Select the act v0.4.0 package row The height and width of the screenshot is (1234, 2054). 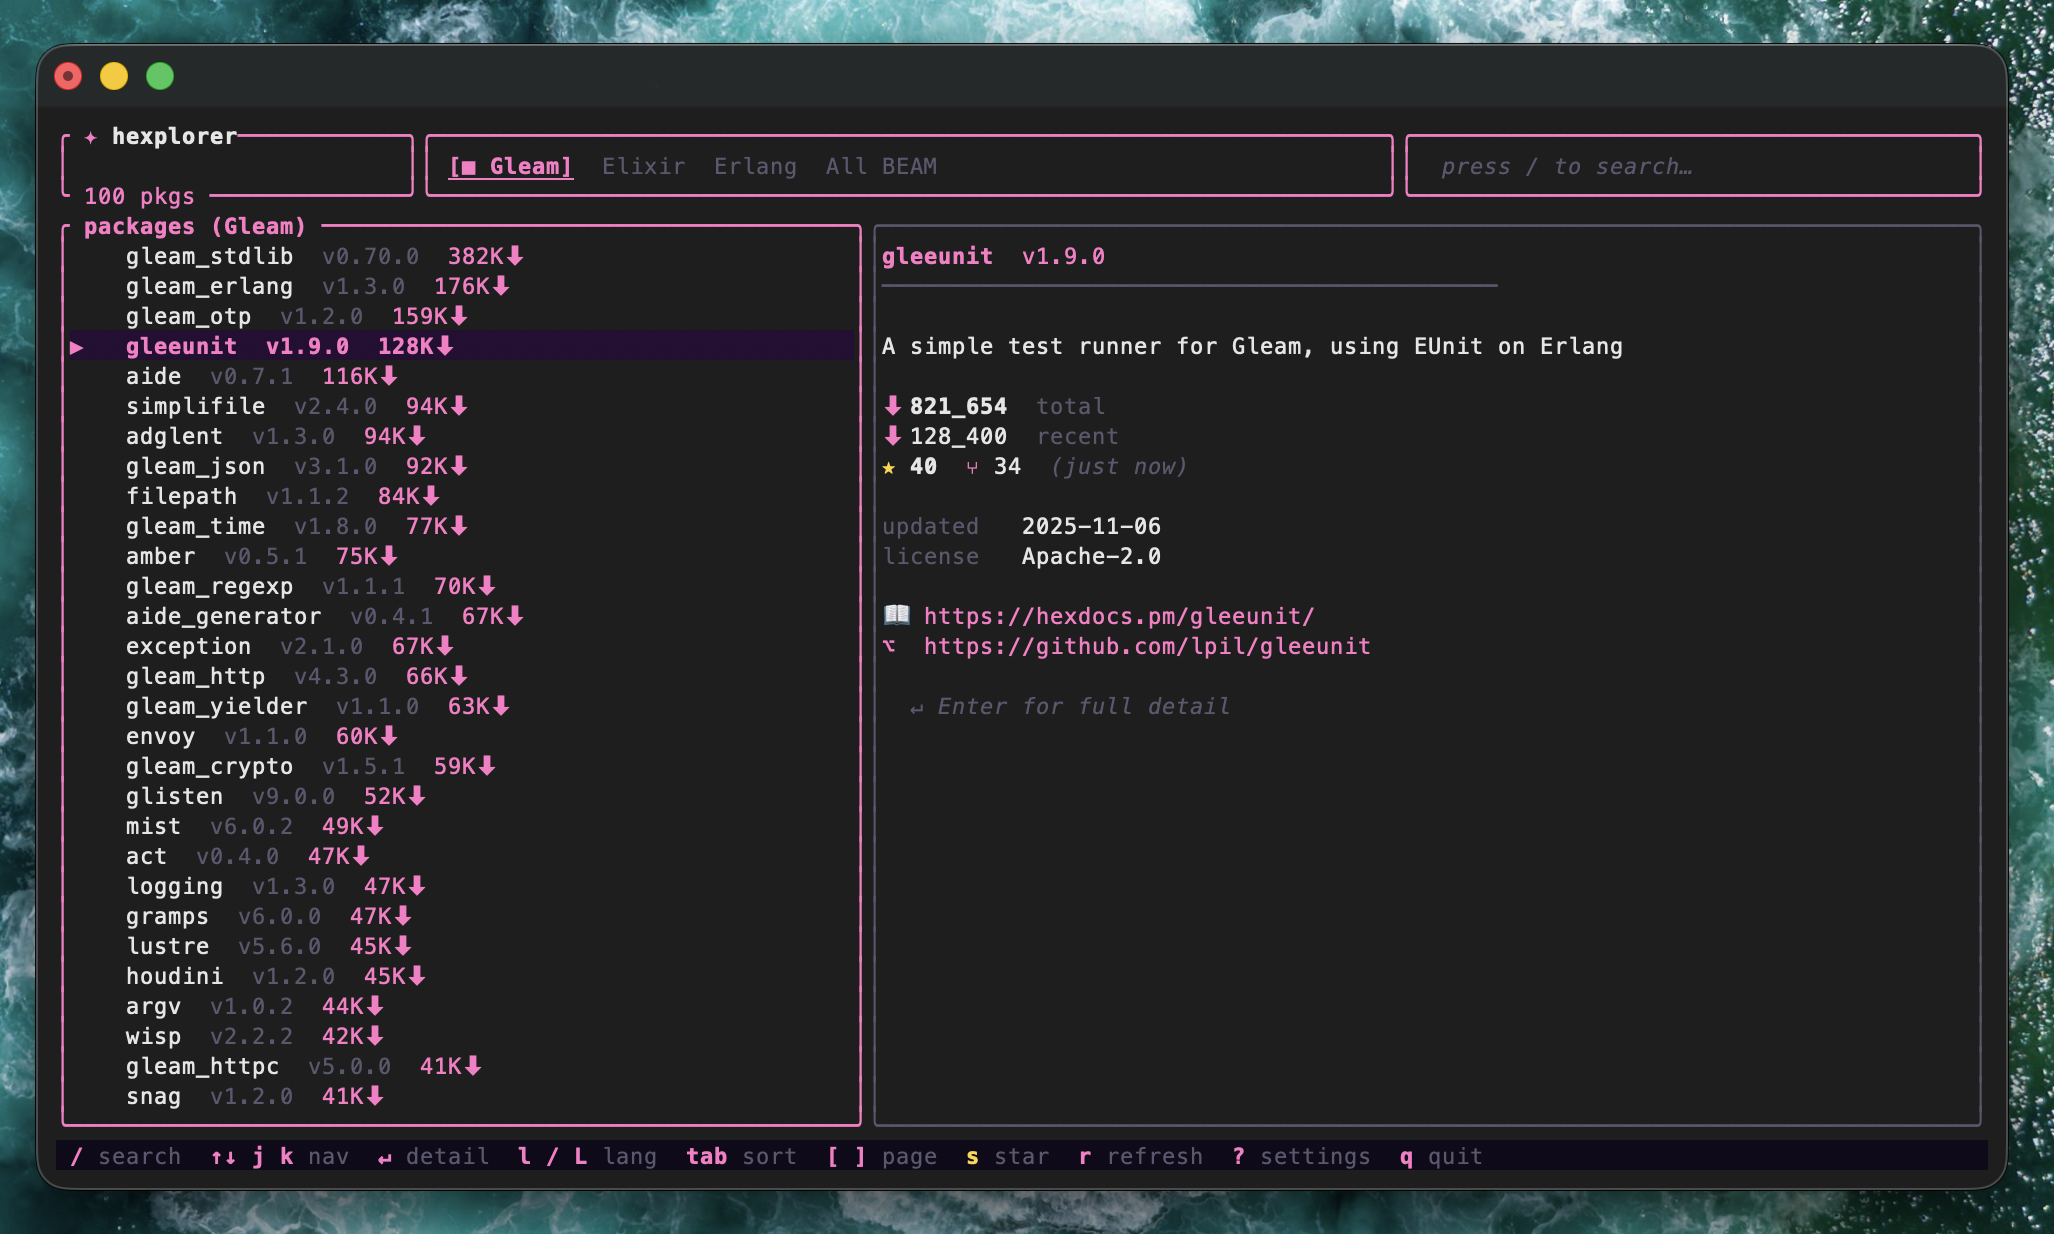click(462, 856)
